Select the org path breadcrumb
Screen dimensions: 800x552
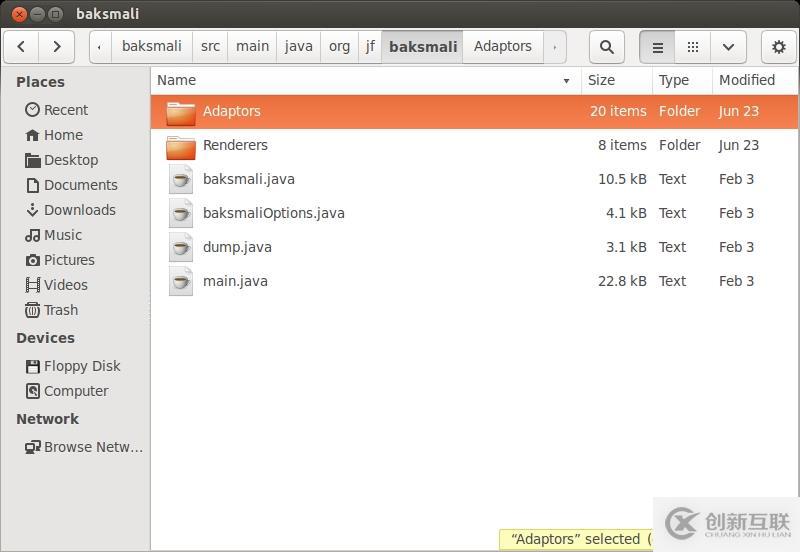click(340, 47)
